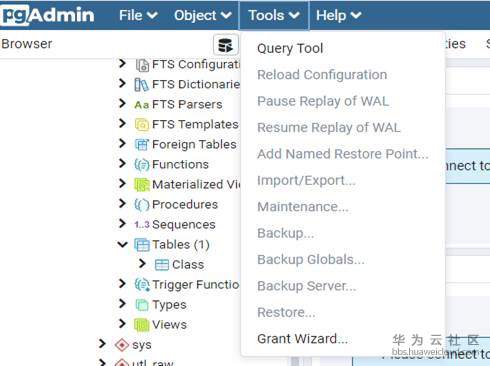
Task: Select the Class table label
Action: point(188,264)
